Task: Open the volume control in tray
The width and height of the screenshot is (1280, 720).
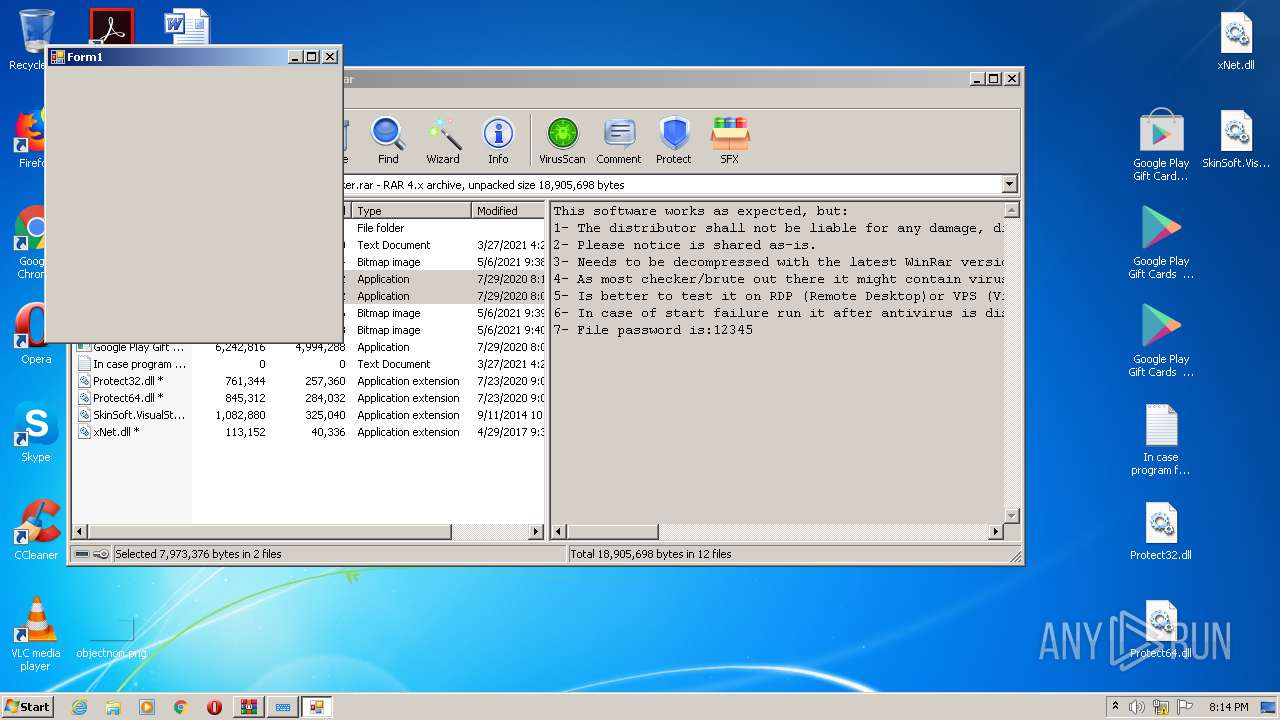Action: click(1137, 707)
